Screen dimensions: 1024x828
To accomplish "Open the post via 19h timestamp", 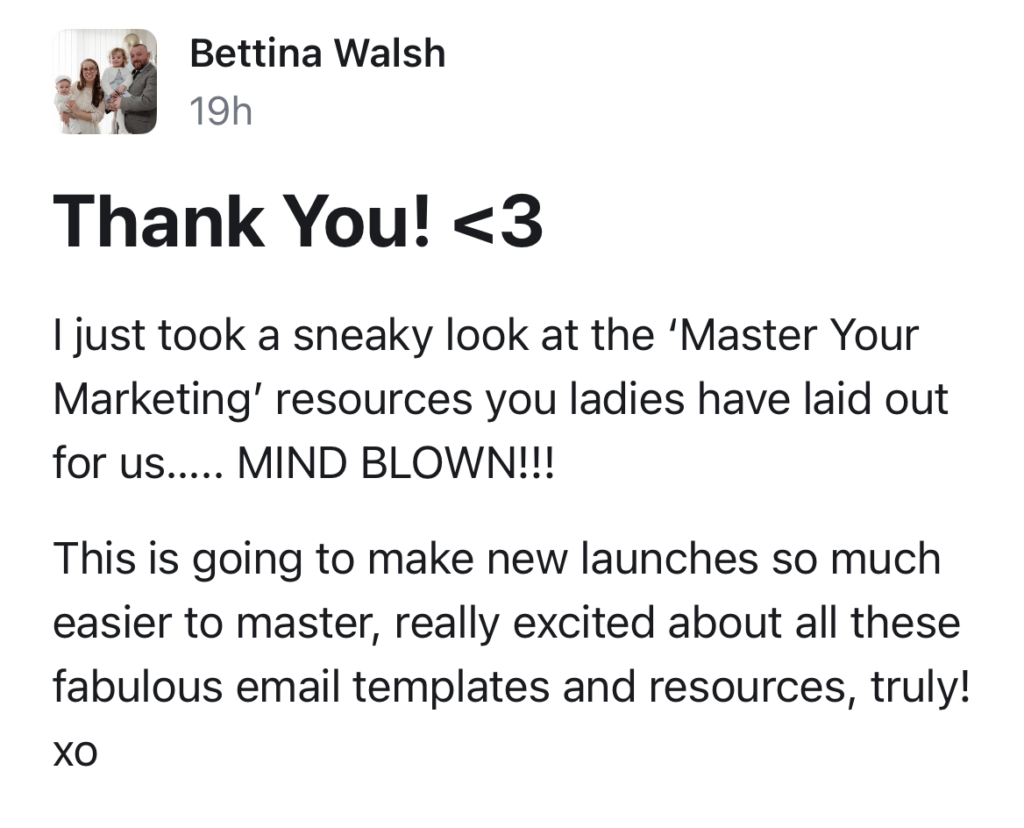I will click(x=221, y=112).
